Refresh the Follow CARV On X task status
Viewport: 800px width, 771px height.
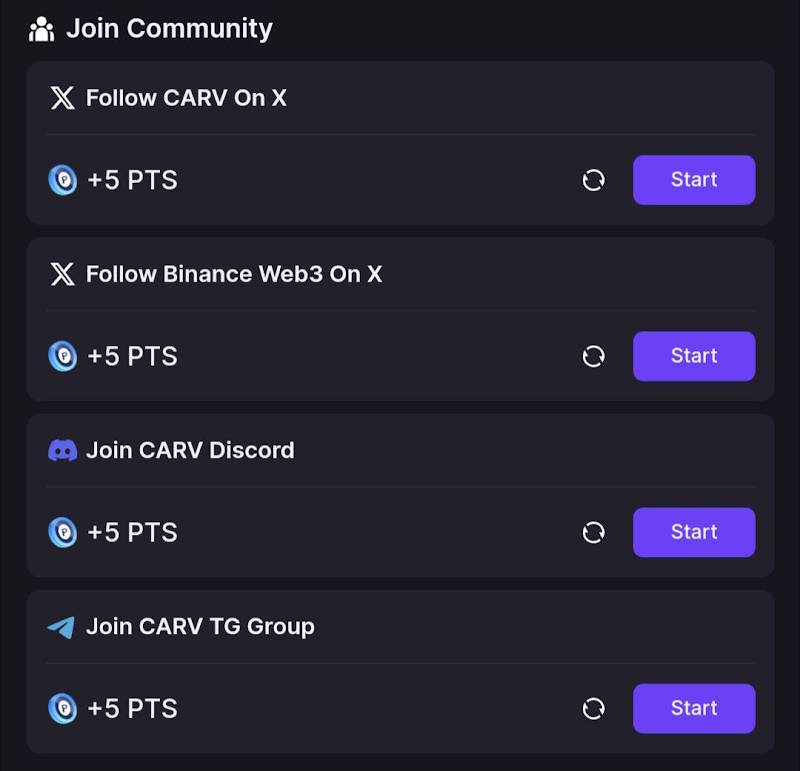593,180
